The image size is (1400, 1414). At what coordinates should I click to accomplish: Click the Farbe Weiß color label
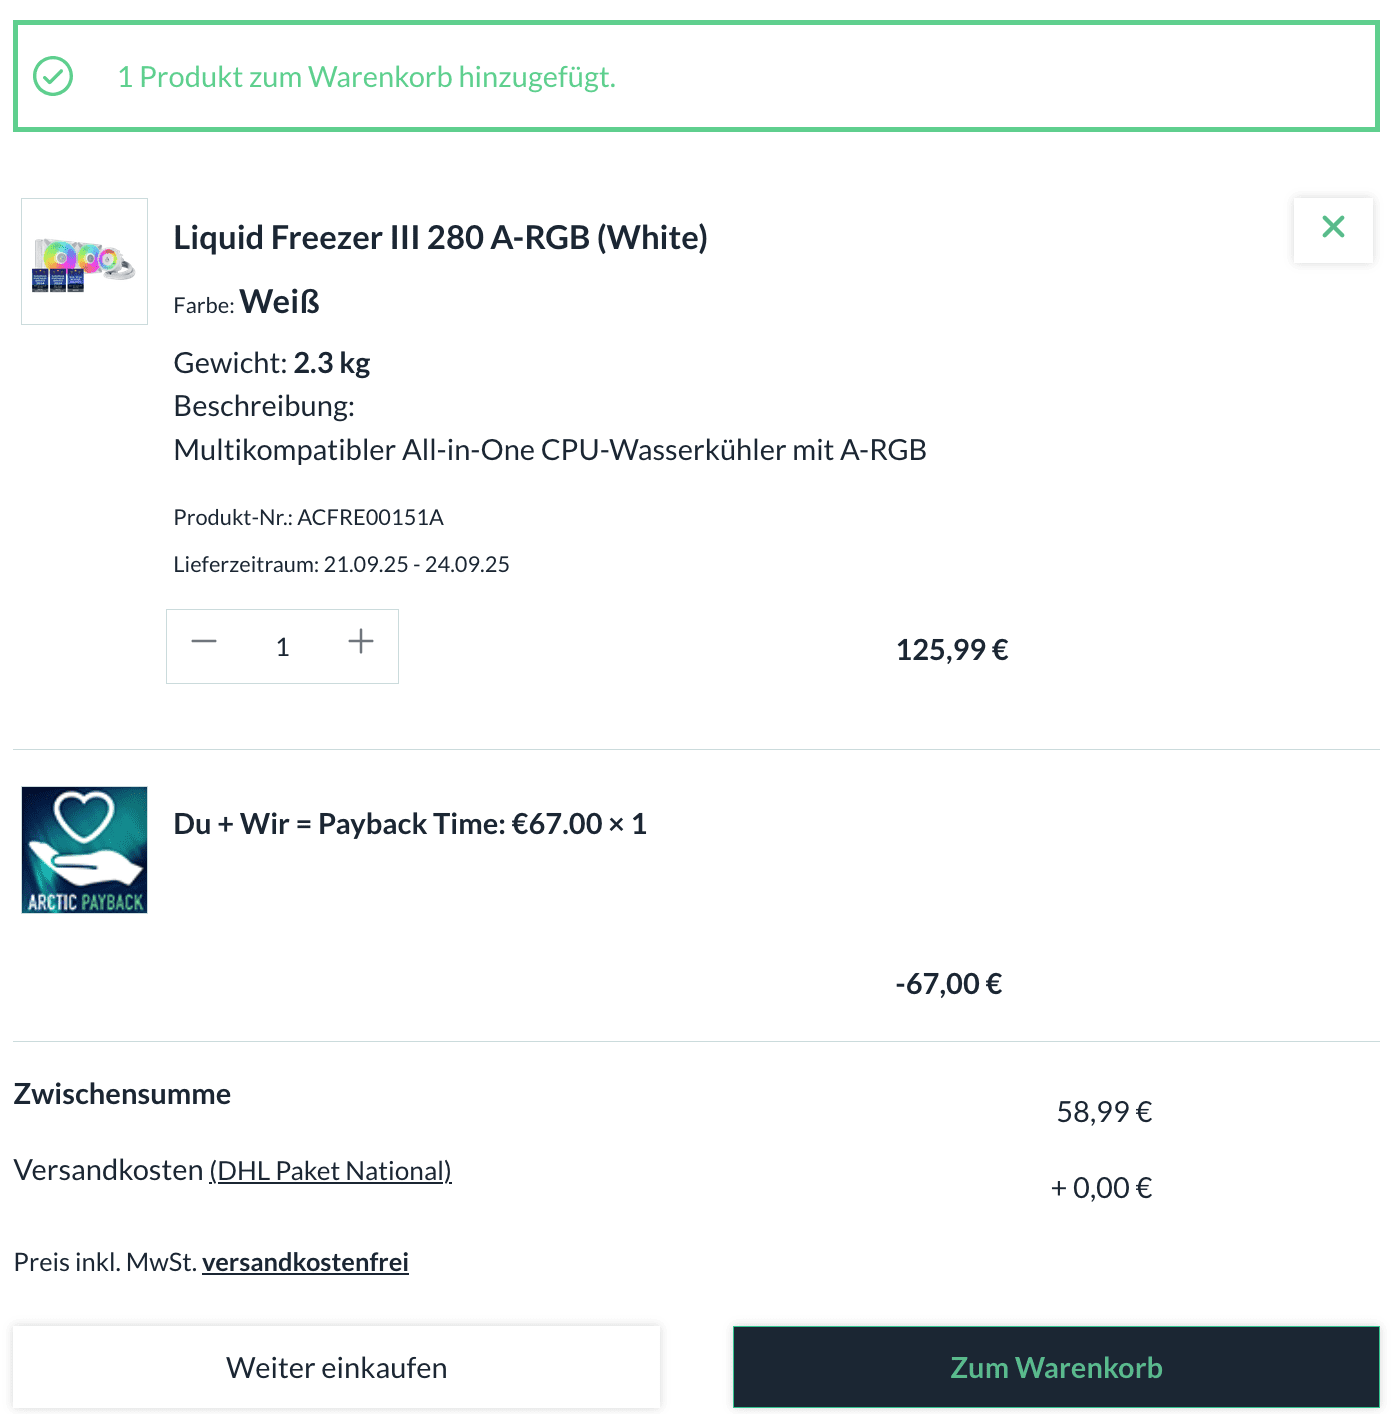pyautogui.click(x=246, y=302)
